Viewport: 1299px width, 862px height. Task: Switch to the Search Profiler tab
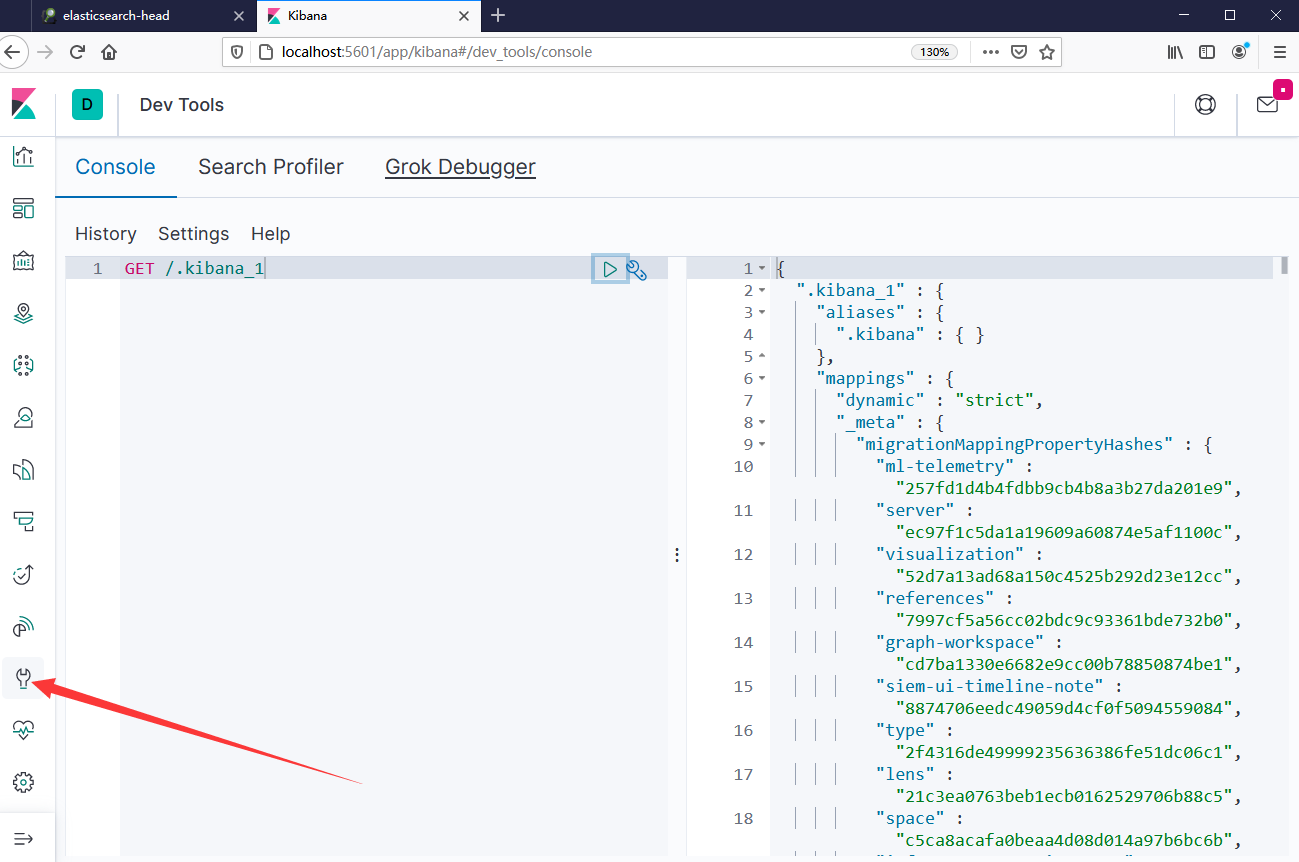(x=270, y=167)
